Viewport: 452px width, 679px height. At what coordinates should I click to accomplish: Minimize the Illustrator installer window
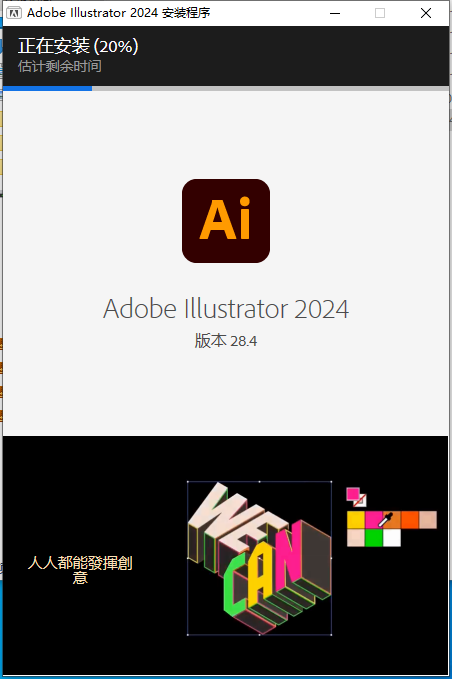pyautogui.click(x=335, y=13)
